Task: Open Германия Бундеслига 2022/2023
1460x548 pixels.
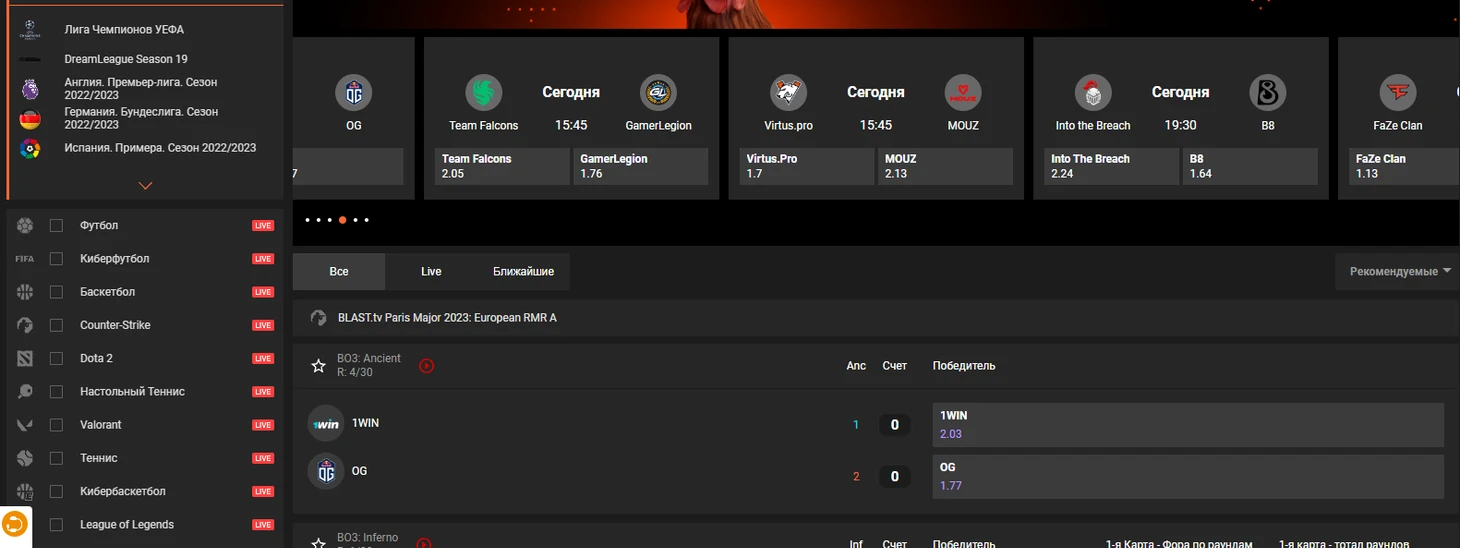Action: tap(141, 119)
